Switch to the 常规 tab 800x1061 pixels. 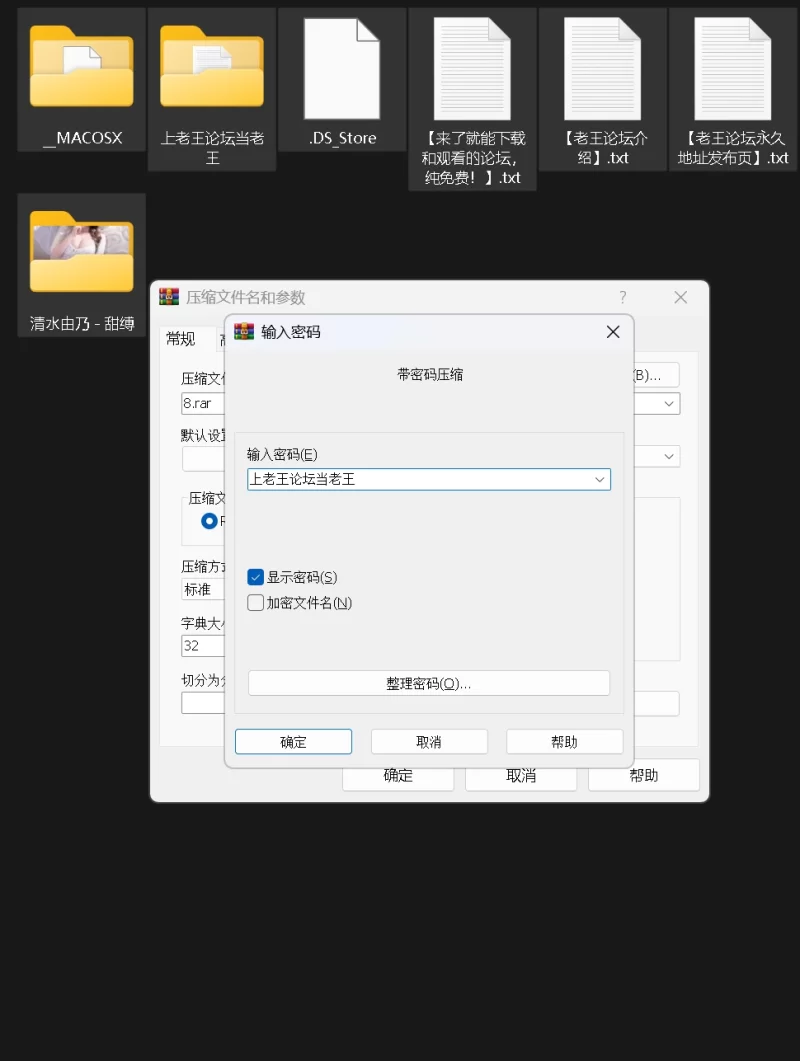(x=181, y=339)
